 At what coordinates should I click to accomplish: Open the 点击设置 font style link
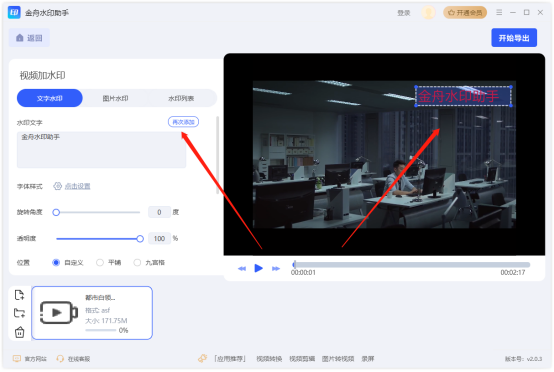[77, 186]
